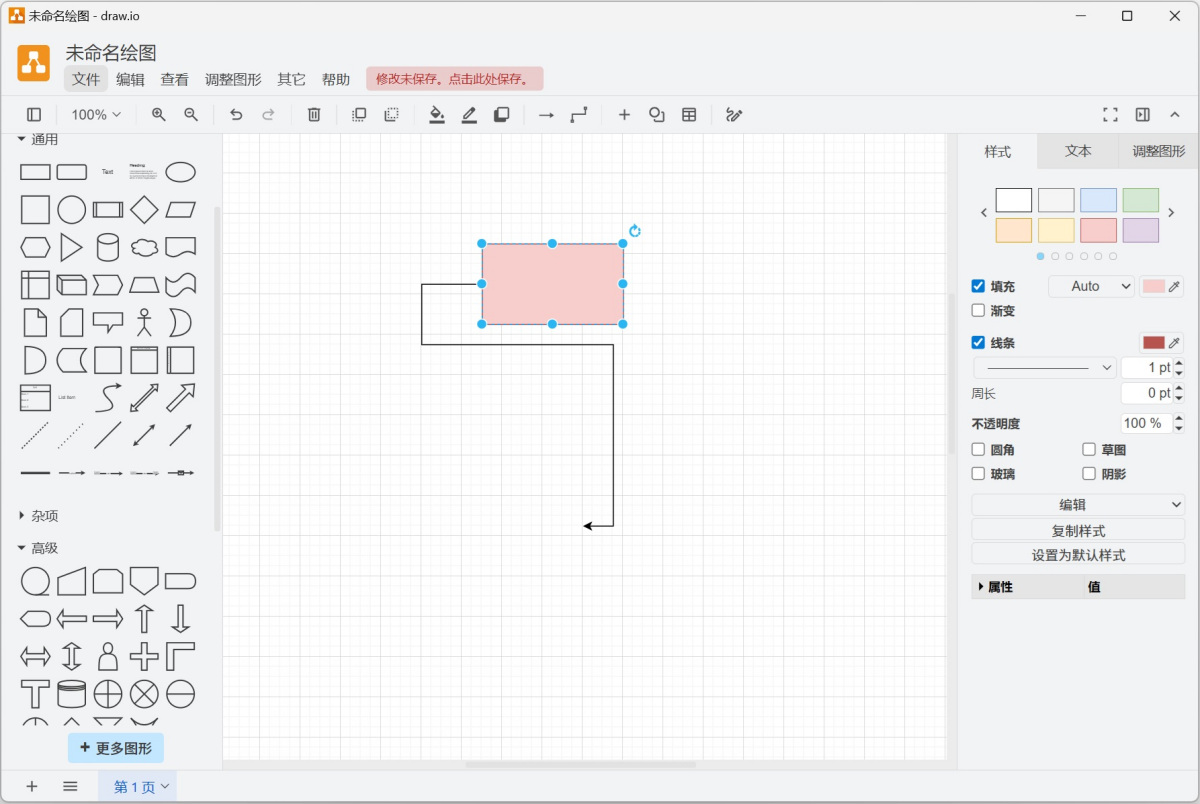
Task: Pick the green color swatch in style panel
Action: pyautogui.click(x=1140, y=199)
